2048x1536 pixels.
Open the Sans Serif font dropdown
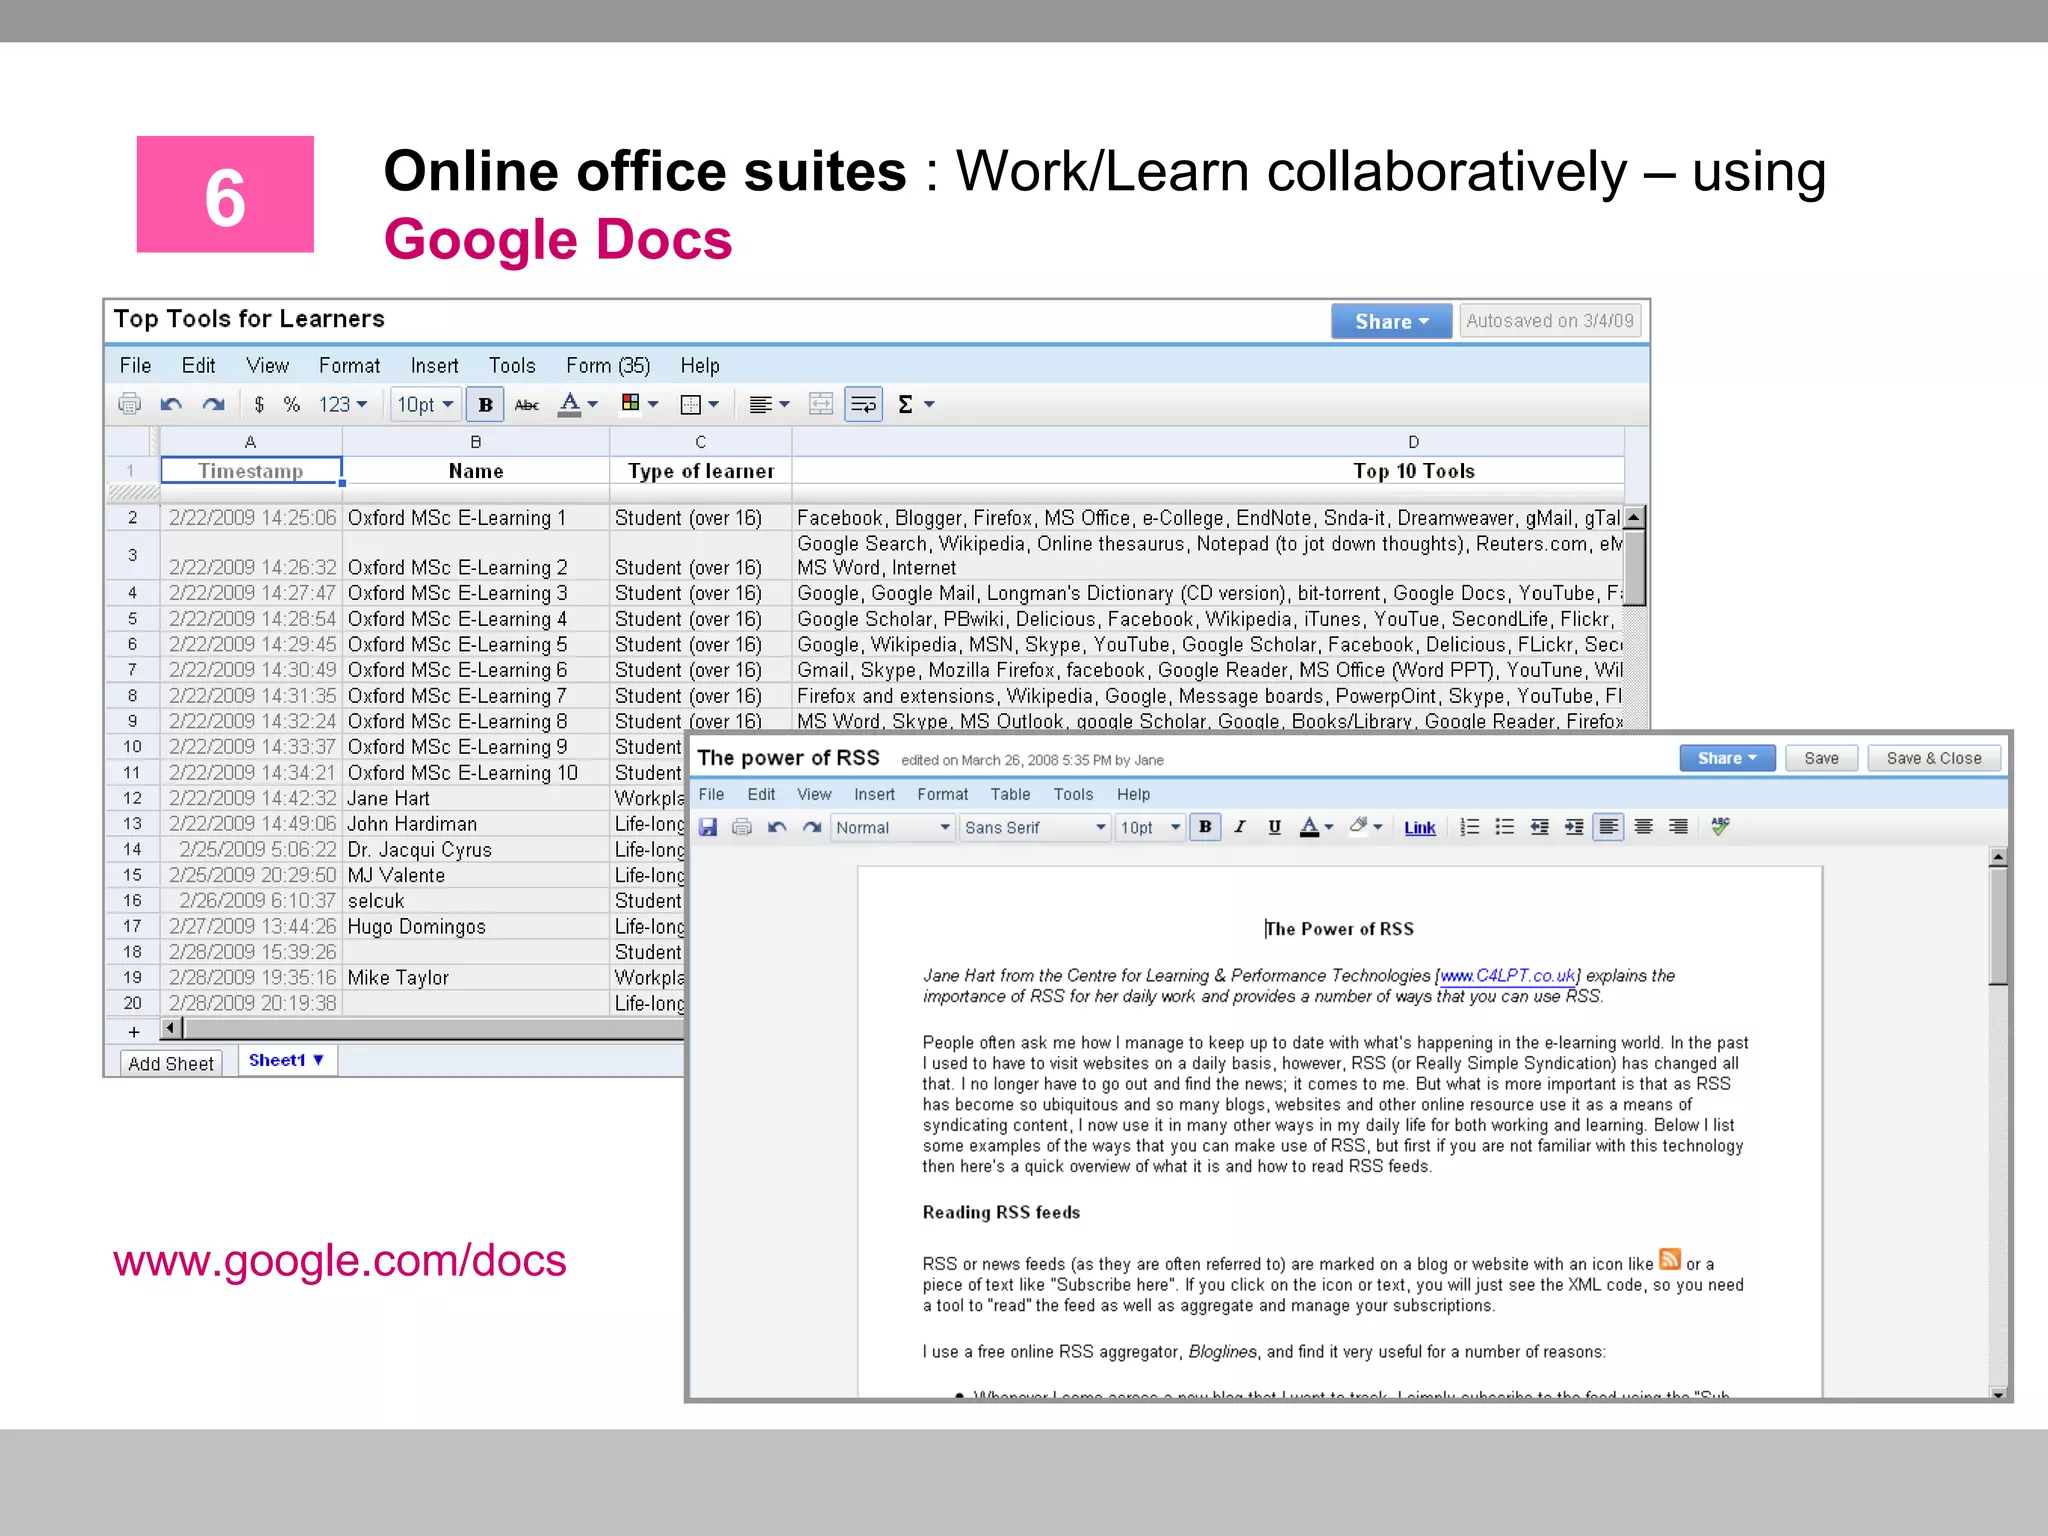pos(1034,827)
